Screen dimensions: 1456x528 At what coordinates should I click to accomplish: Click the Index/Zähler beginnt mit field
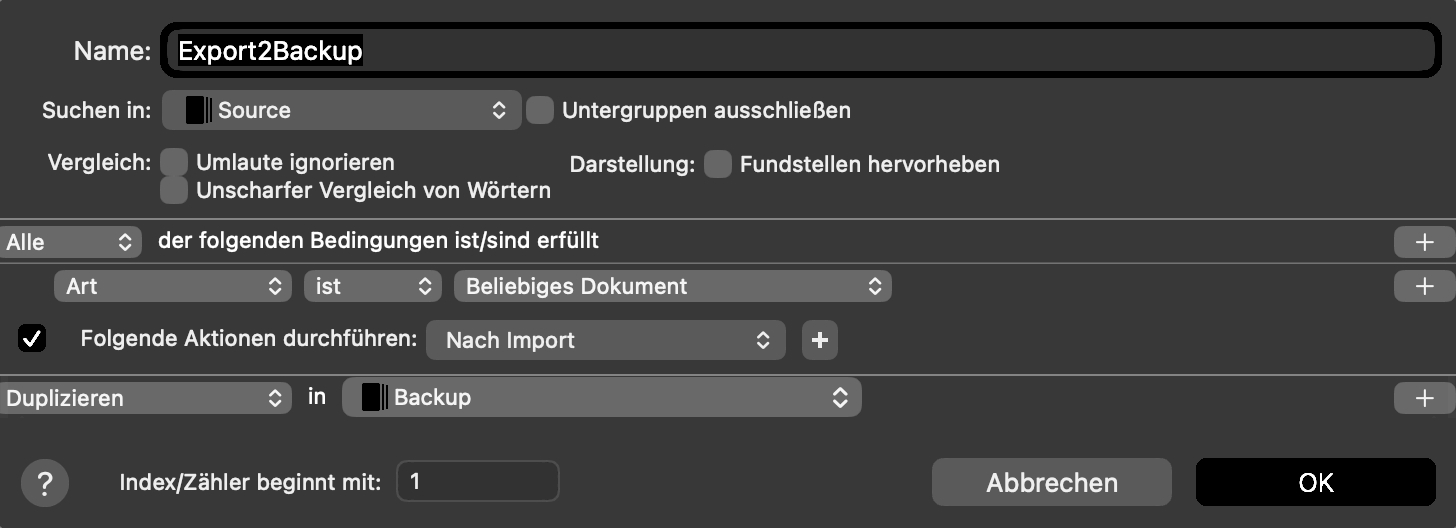(478, 482)
